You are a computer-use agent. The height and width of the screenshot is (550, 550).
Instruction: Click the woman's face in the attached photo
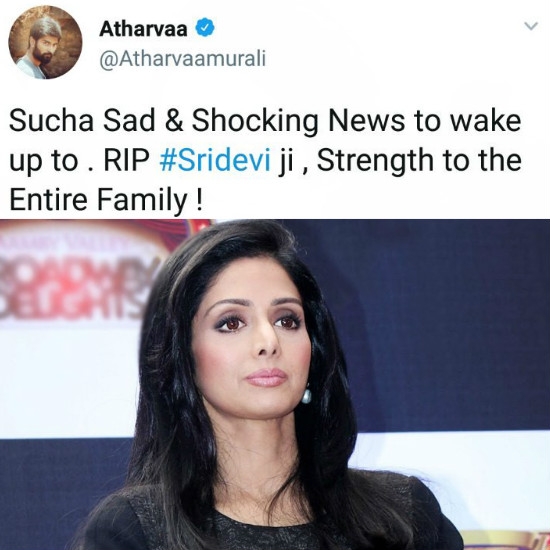click(253, 342)
